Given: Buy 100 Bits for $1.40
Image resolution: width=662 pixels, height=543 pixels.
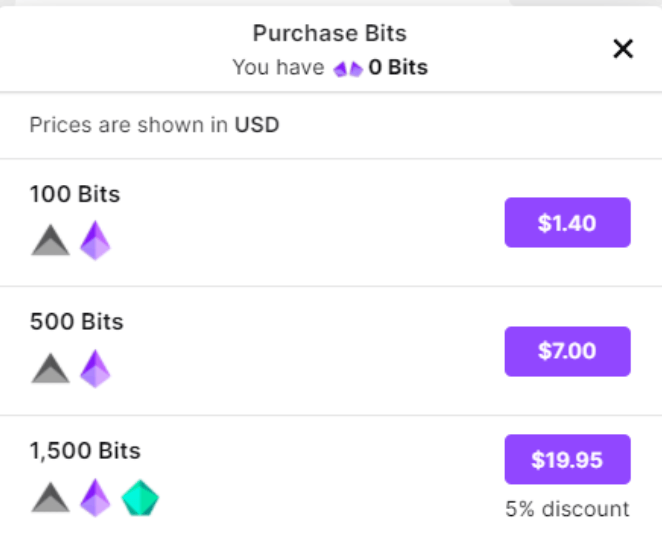Looking at the screenshot, I should [x=567, y=223].
